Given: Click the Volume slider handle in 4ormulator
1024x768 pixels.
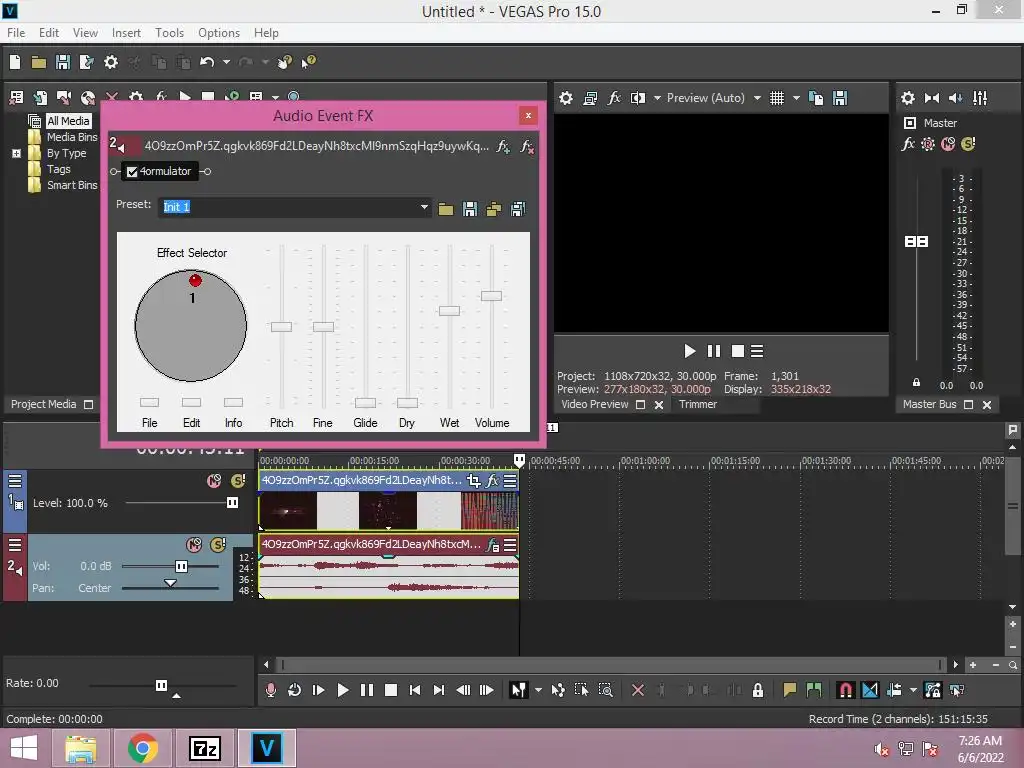Looking at the screenshot, I should pyautogui.click(x=491, y=296).
